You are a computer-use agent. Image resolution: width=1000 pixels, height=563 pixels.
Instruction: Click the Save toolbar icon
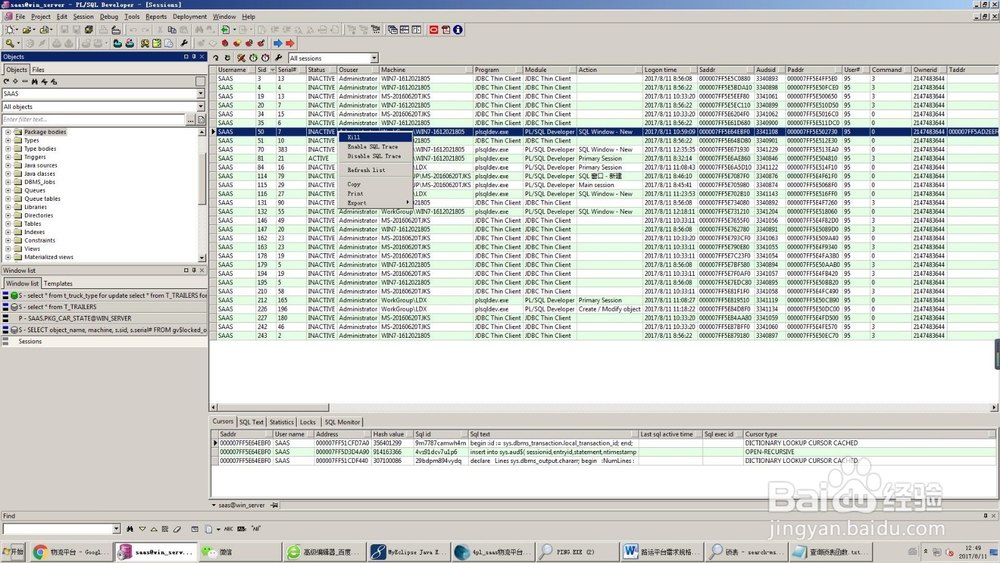tap(64, 30)
